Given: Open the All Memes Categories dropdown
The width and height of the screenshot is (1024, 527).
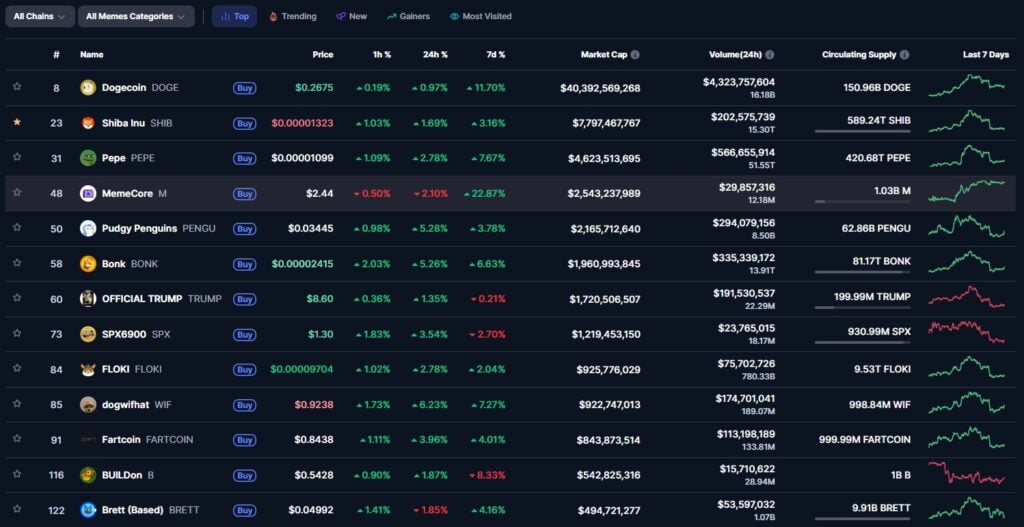Looking at the screenshot, I should [x=136, y=16].
